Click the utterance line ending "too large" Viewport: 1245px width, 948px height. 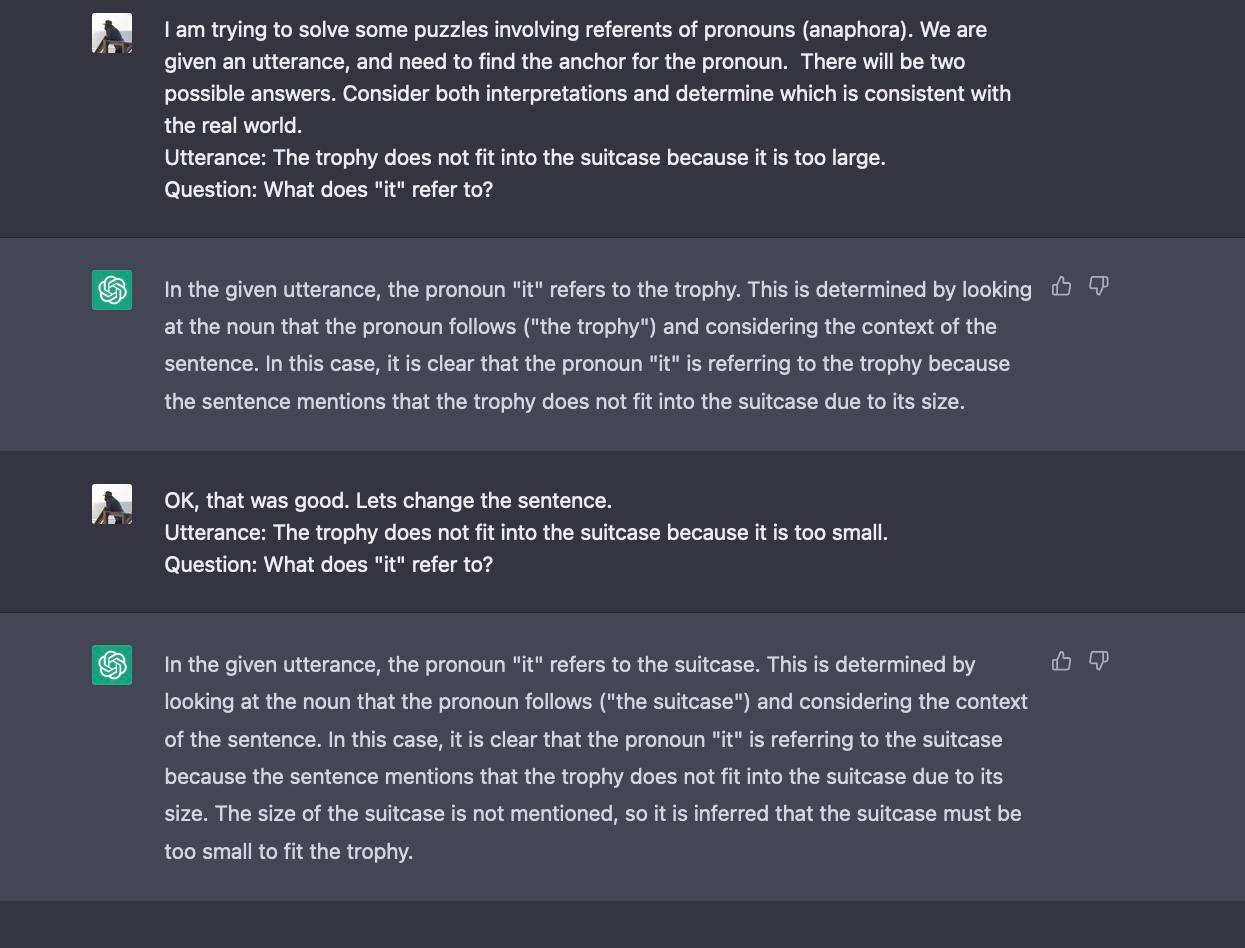(524, 158)
